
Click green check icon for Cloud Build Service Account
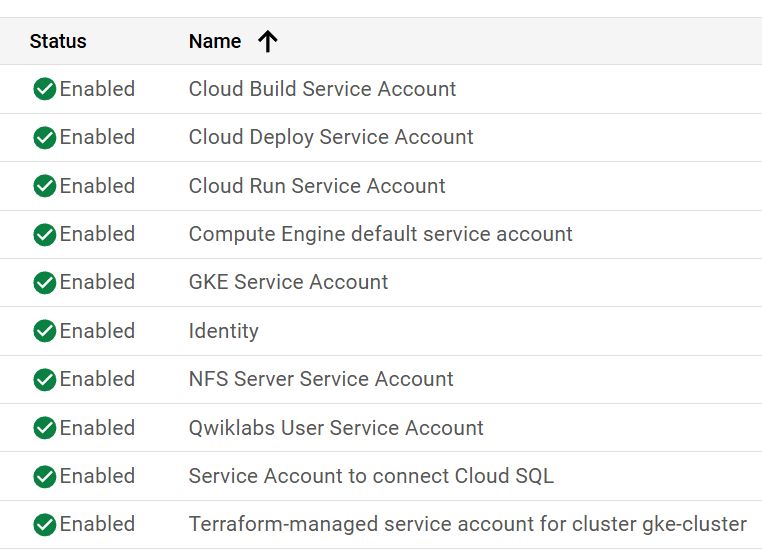pos(45,89)
